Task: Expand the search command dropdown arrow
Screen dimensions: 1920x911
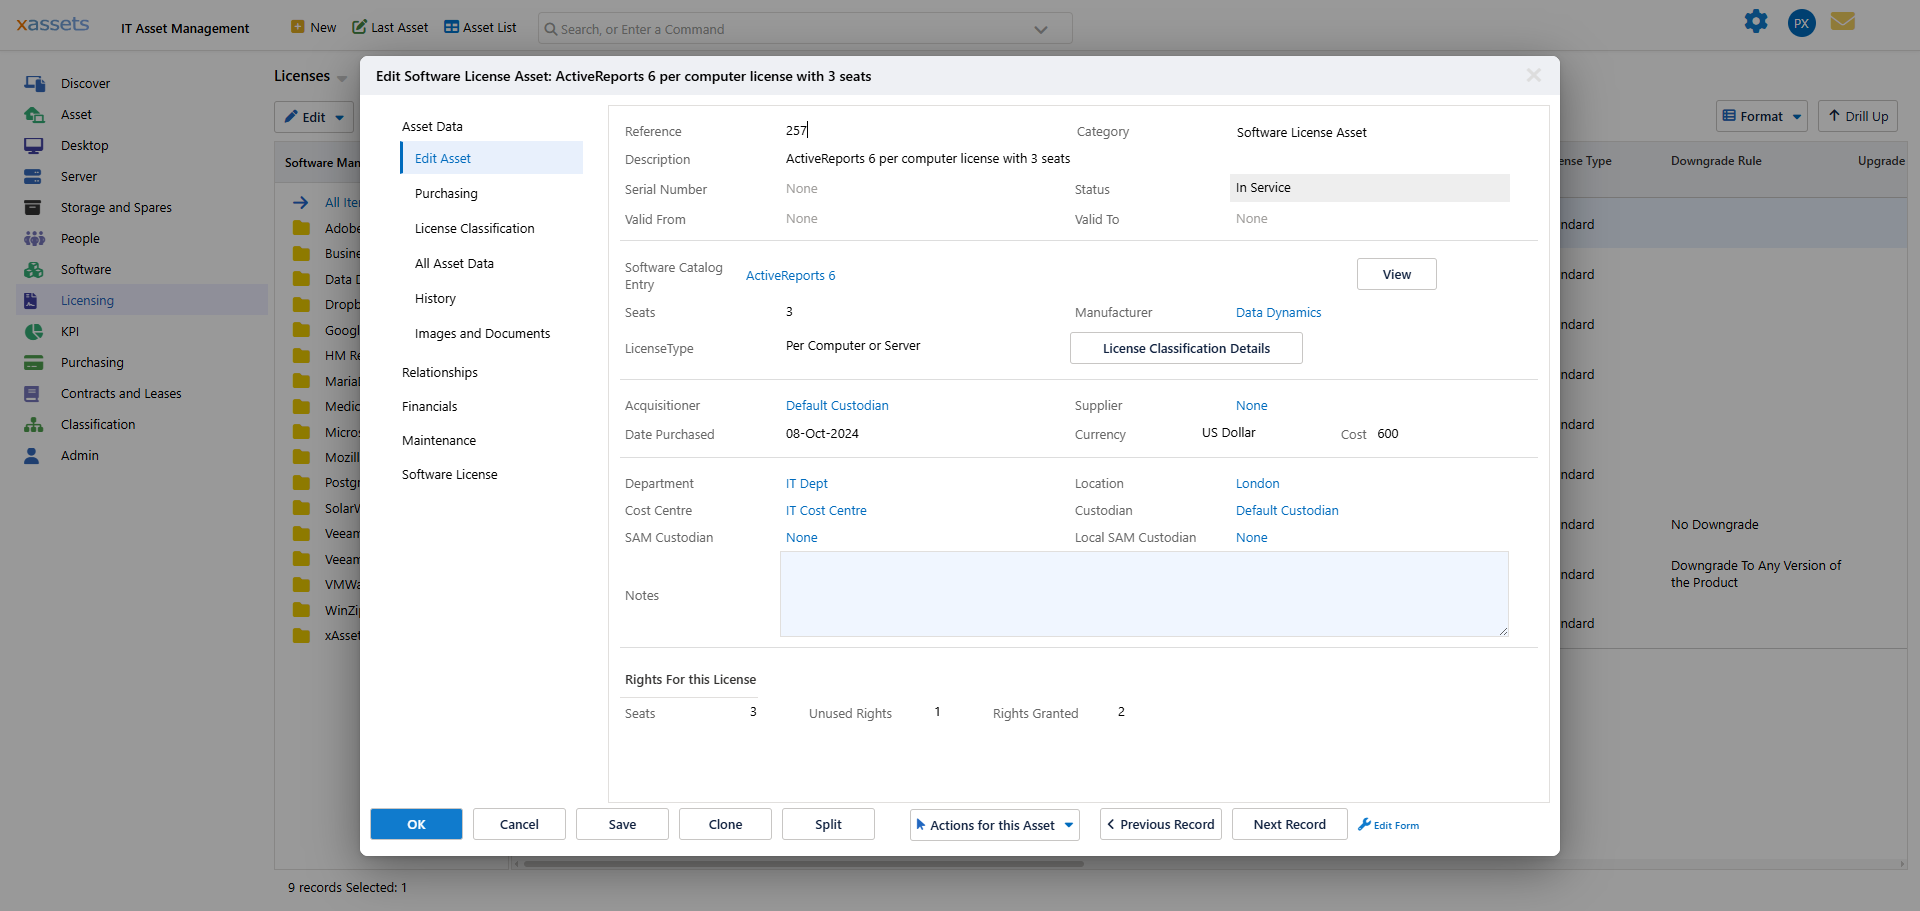Action: [x=1041, y=30]
